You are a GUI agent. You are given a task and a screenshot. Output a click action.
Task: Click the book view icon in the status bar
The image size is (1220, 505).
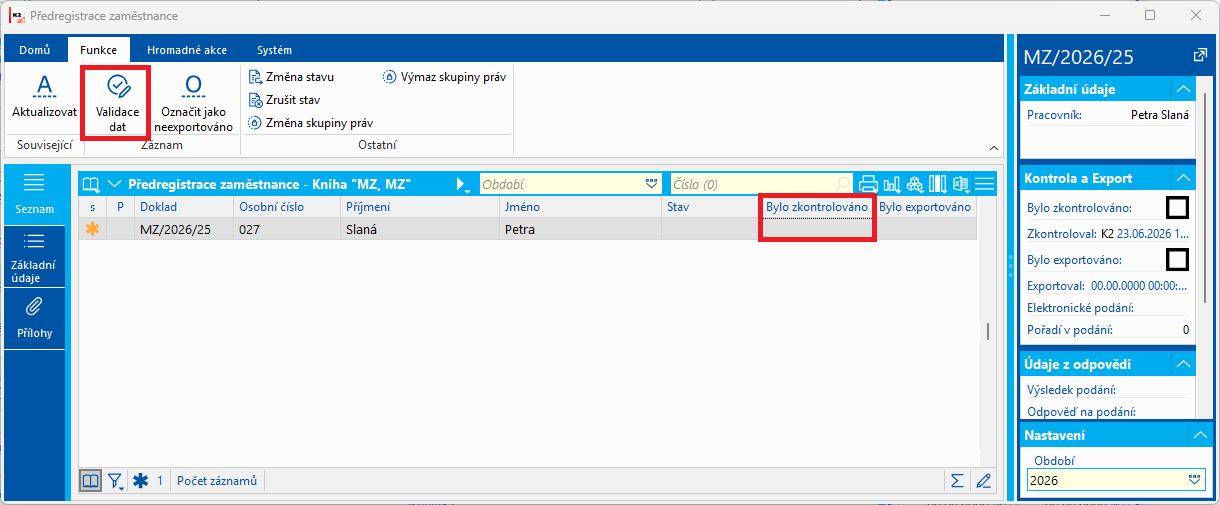[x=91, y=481]
